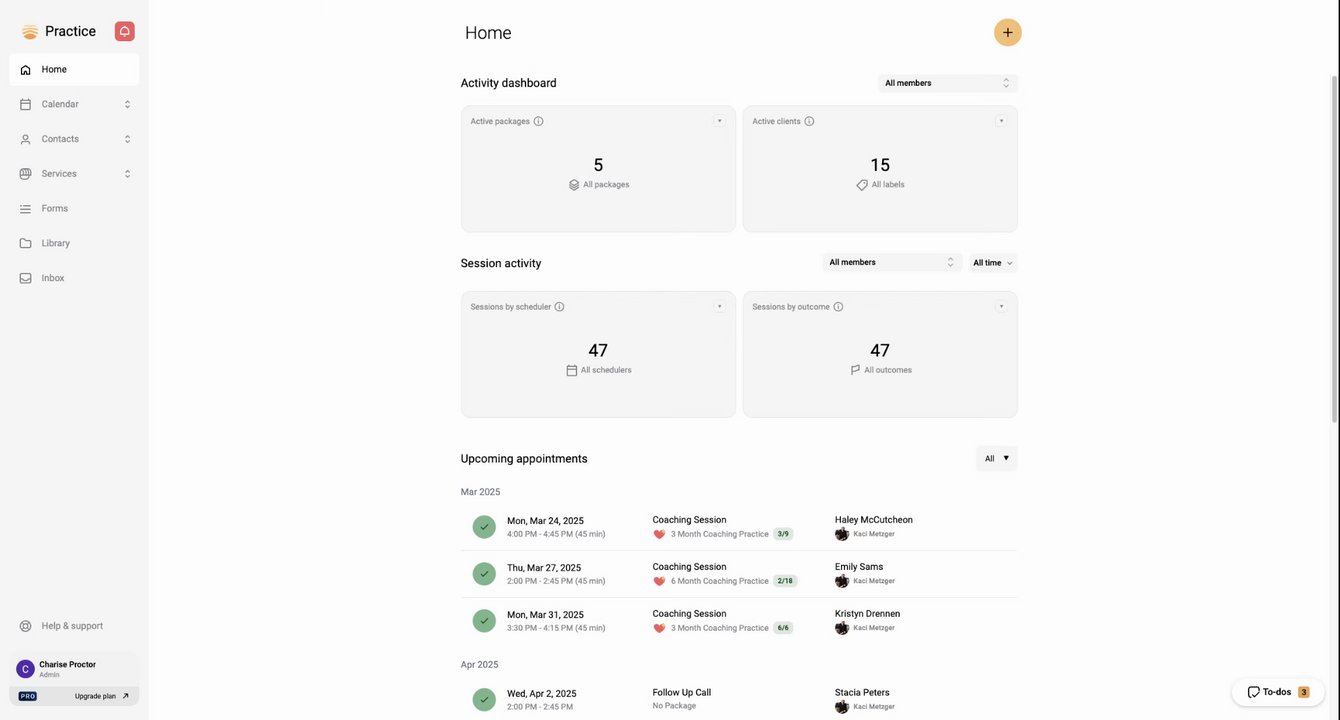Click info icon beside Active clients

tap(809, 121)
